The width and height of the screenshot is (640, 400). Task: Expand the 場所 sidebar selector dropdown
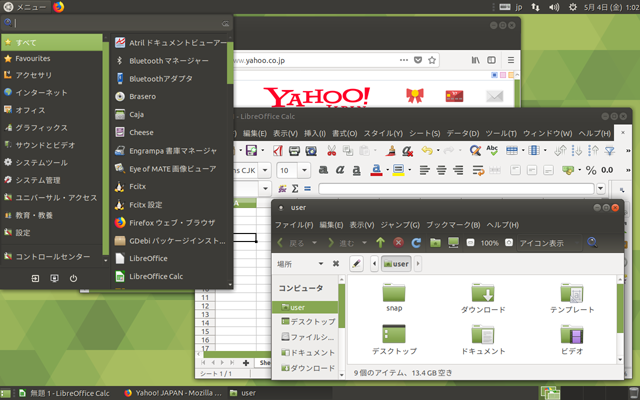[x=321, y=264]
